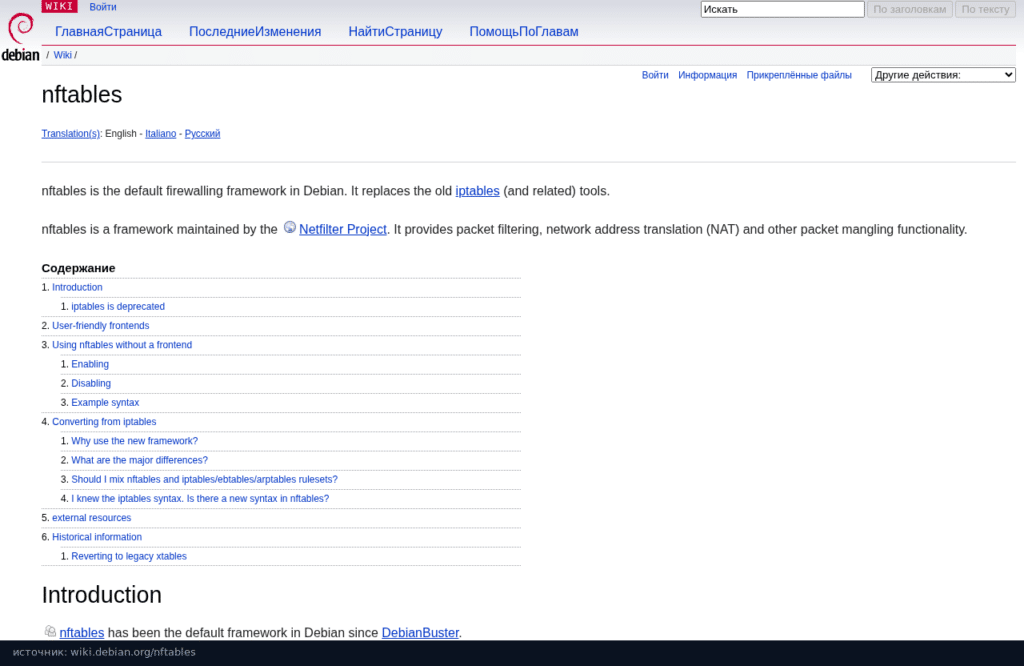The image size is (1024, 666).
Task: Jump to Introduction in contents
Action: pos(77,287)
